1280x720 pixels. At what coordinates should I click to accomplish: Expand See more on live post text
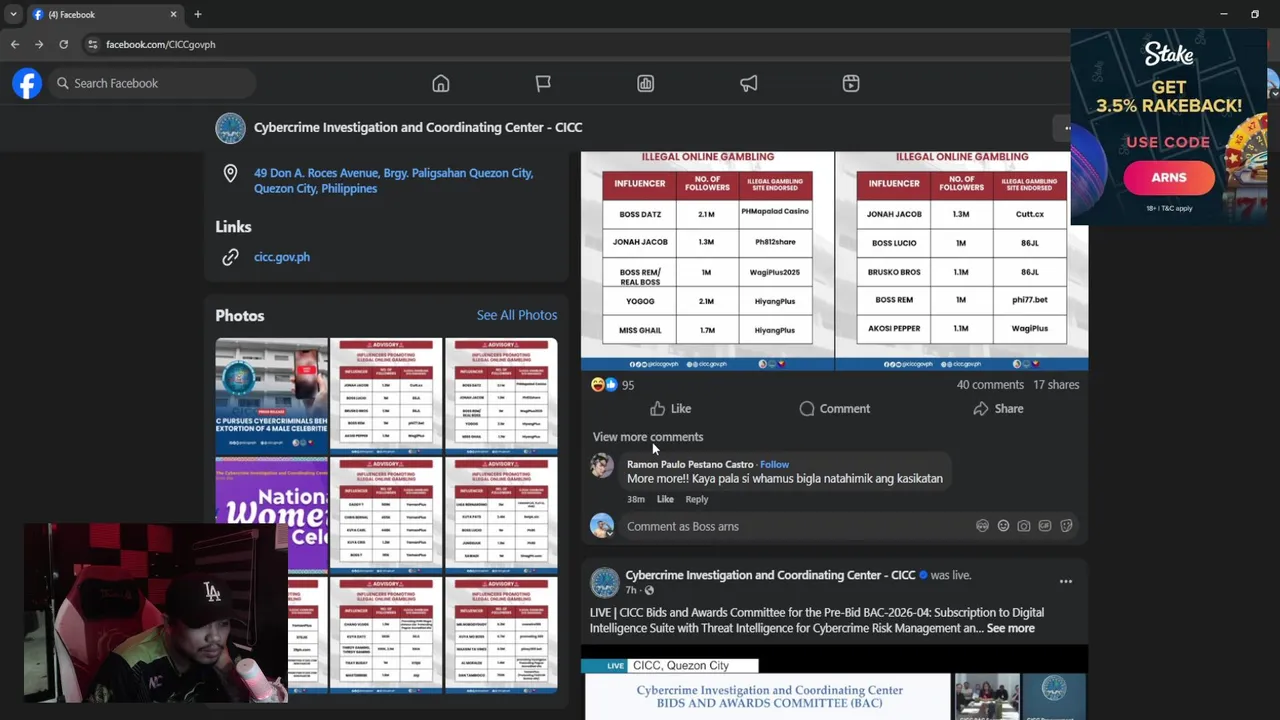tap(1010, 628)
